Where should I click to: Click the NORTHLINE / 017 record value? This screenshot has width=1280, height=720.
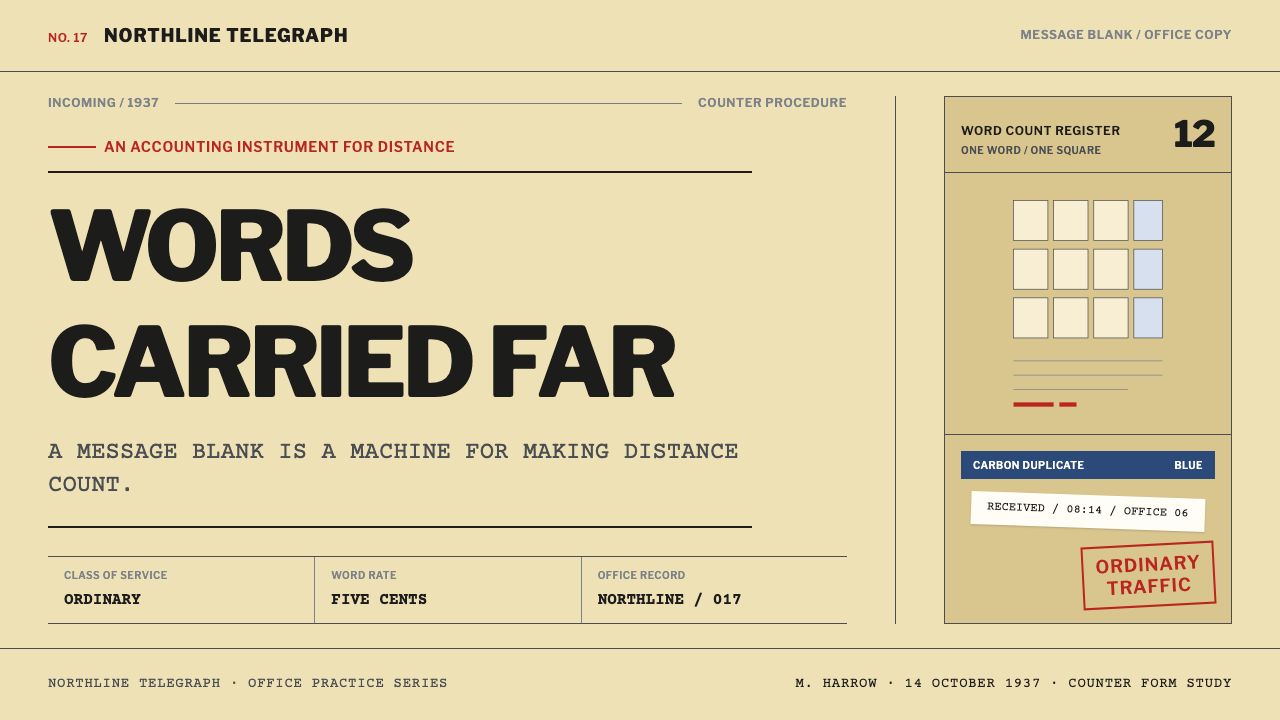click(670, 600)
